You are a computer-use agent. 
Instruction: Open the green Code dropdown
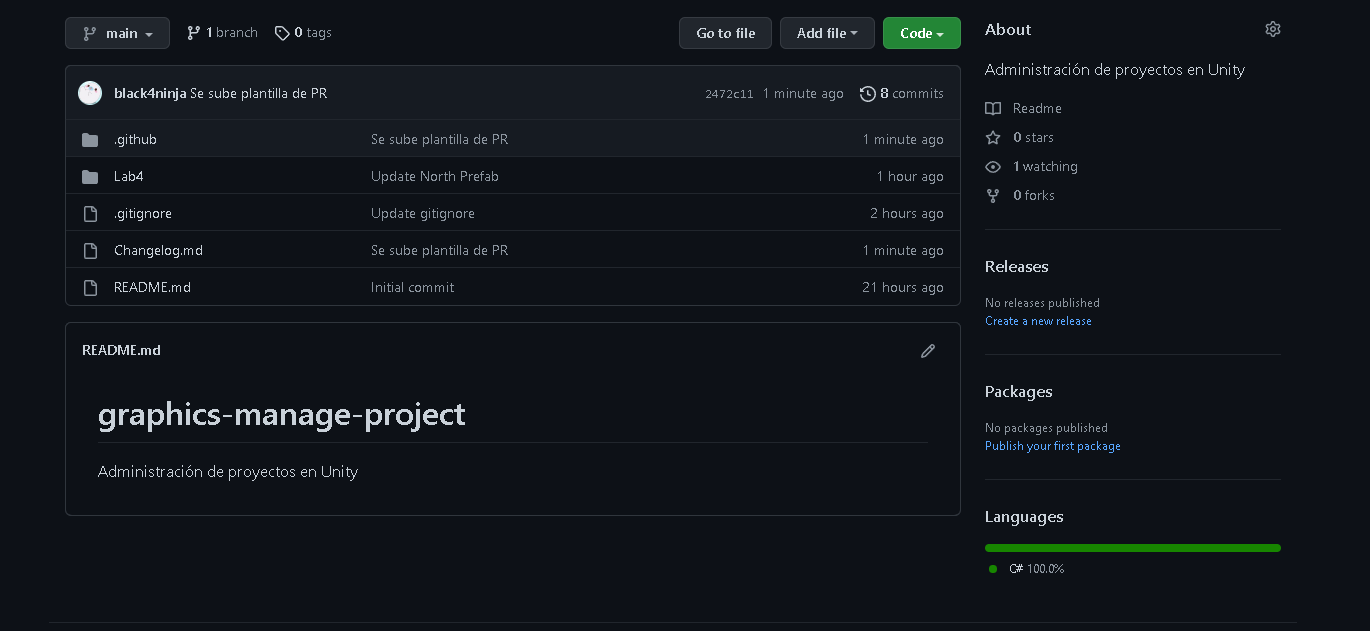pyautogui.click(x=921, y=33)
